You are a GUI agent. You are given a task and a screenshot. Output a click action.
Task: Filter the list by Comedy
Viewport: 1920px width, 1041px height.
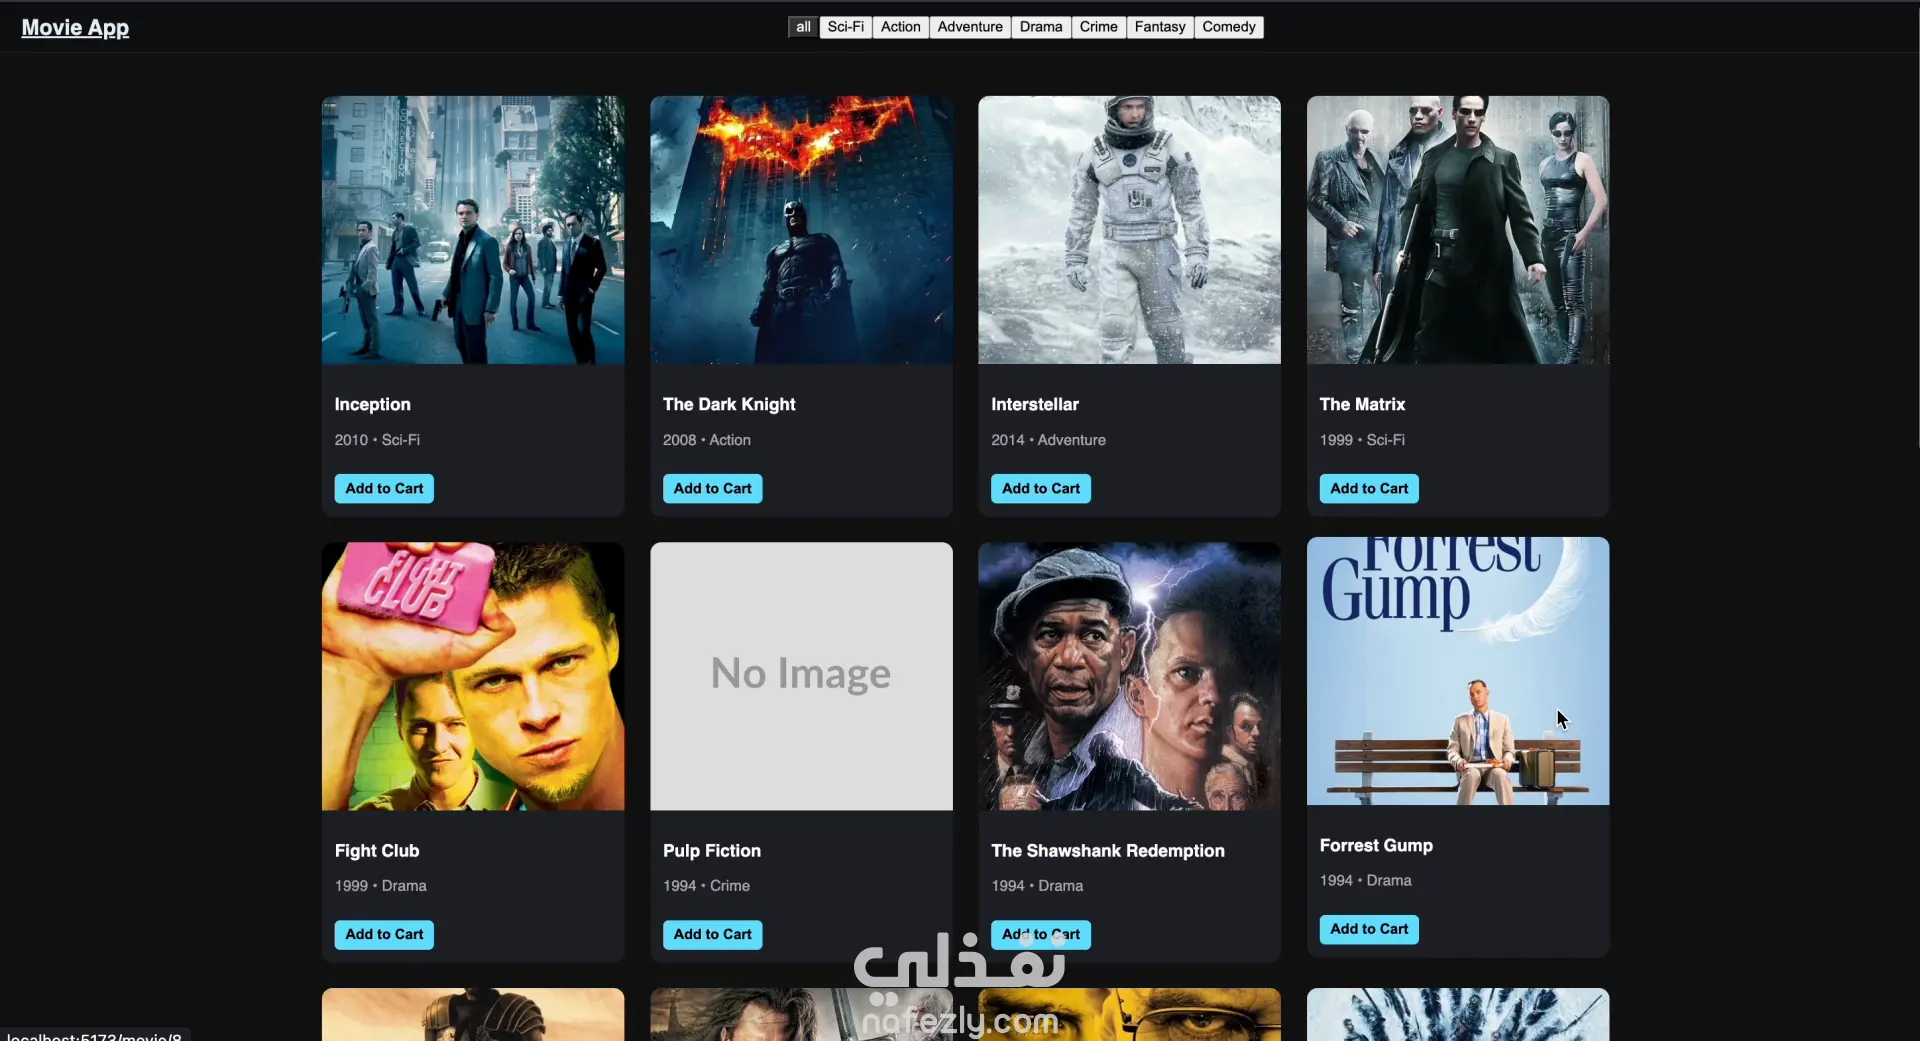pyautogui.click(x=1229, y=27)
